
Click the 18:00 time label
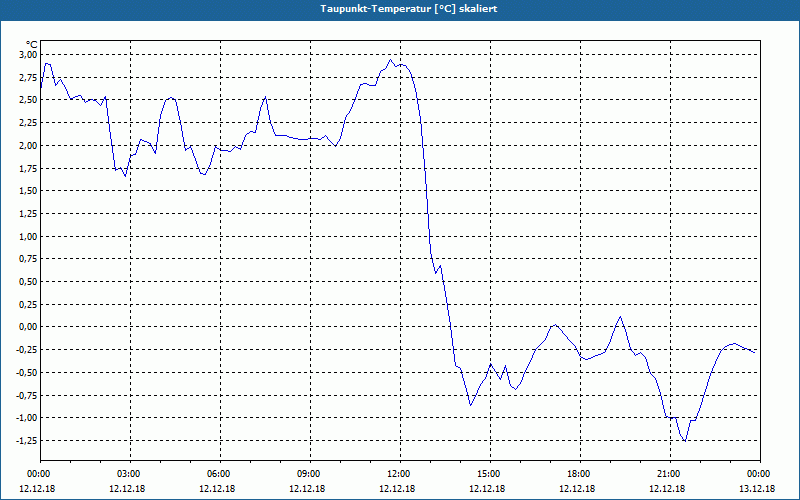pyautogui.click(x=581, y=474)
